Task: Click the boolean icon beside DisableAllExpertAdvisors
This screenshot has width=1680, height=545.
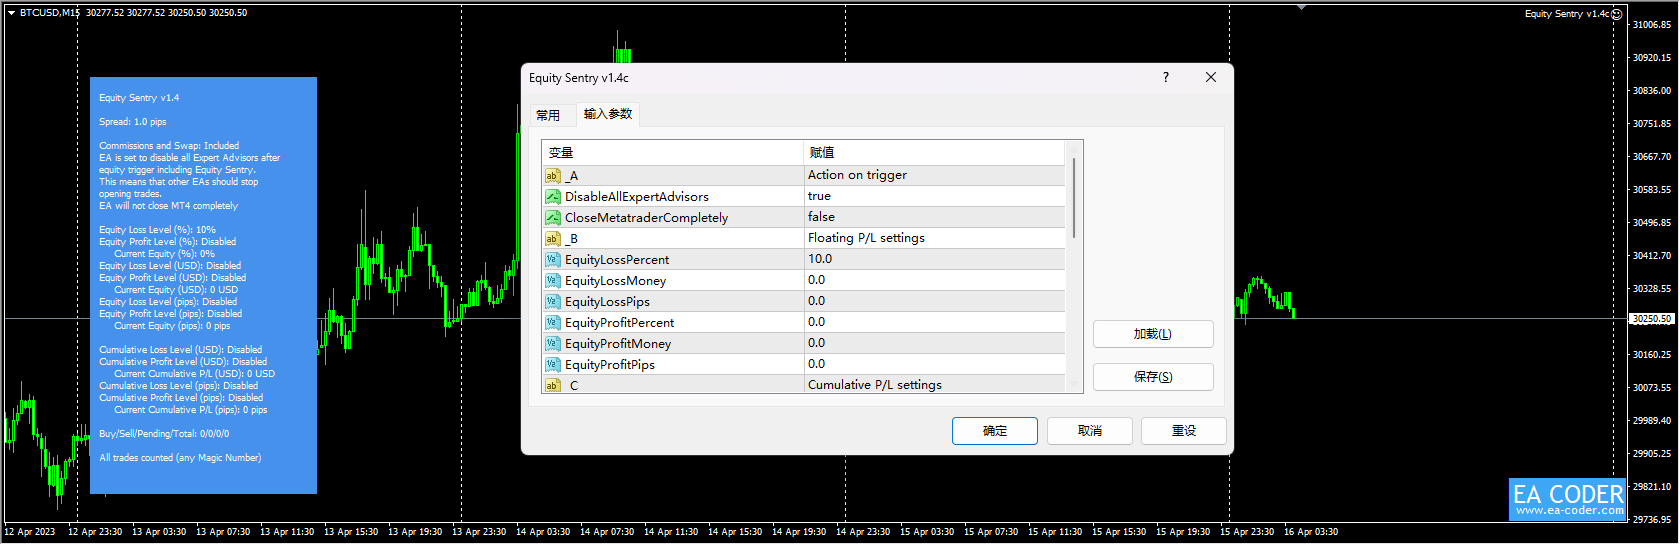Action: [x=552, y=196]
